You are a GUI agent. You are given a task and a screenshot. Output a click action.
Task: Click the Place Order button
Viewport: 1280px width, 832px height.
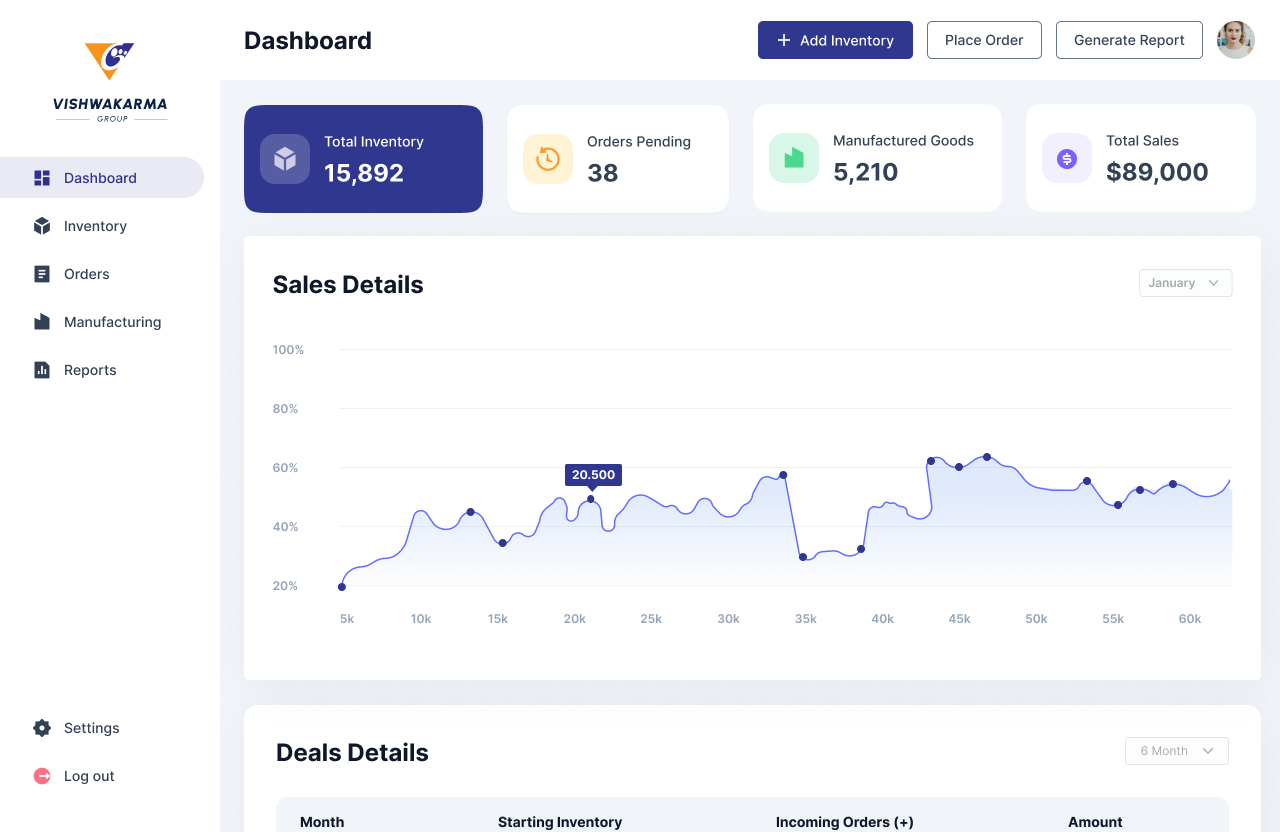point(984,40)
